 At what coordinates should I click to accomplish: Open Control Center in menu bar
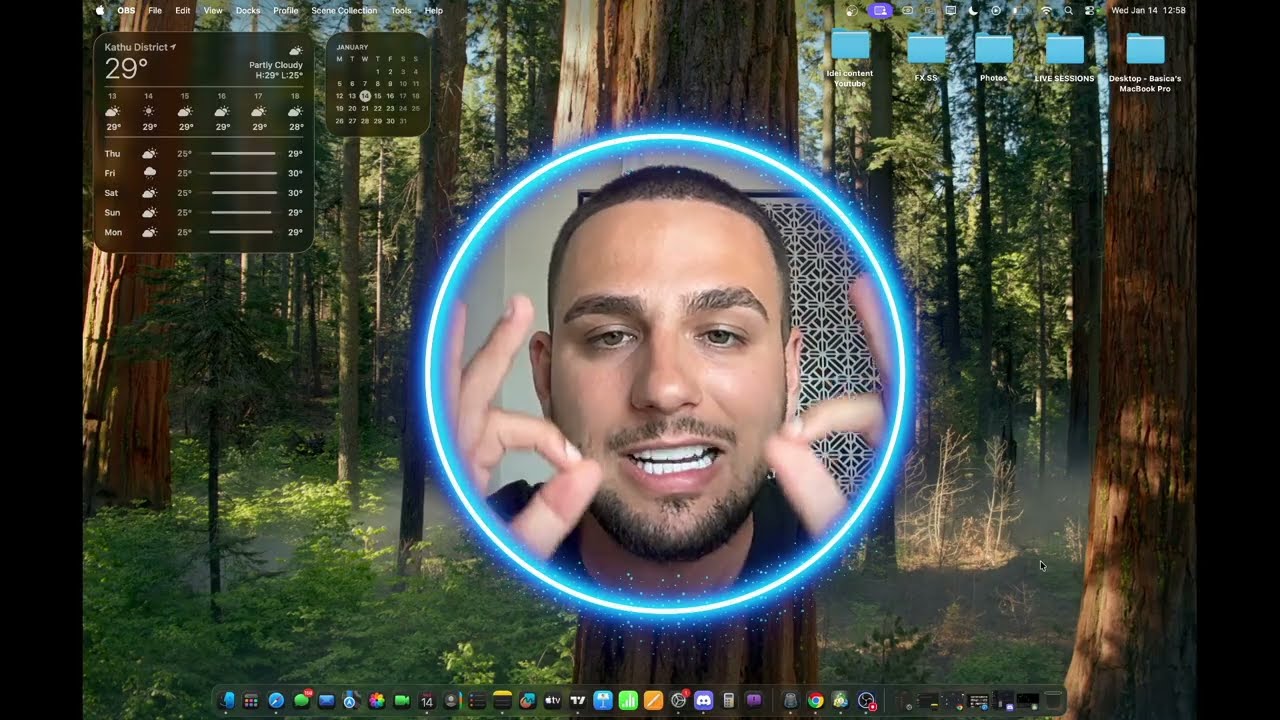1089,10
